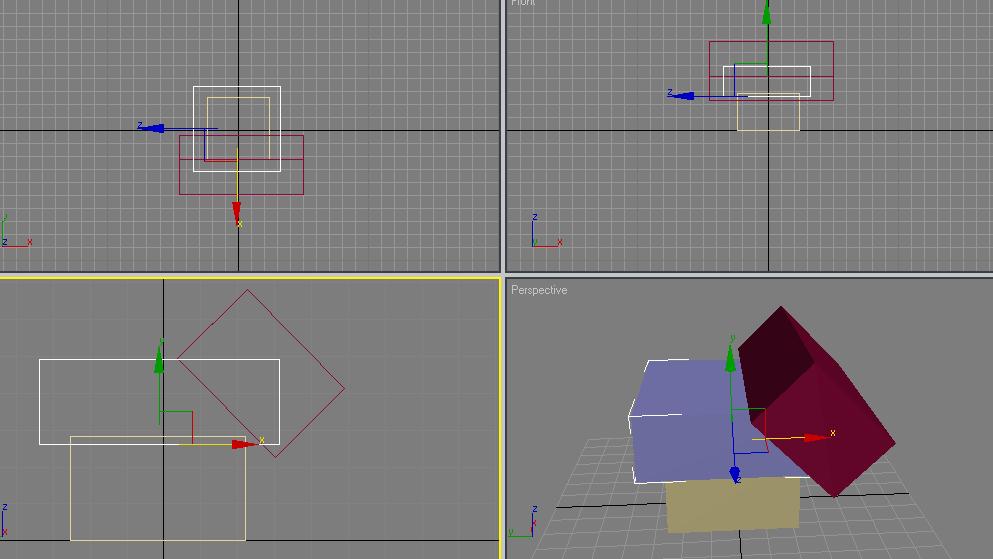
Task: Open the Perspective viewport label menu
Action: 539,290
